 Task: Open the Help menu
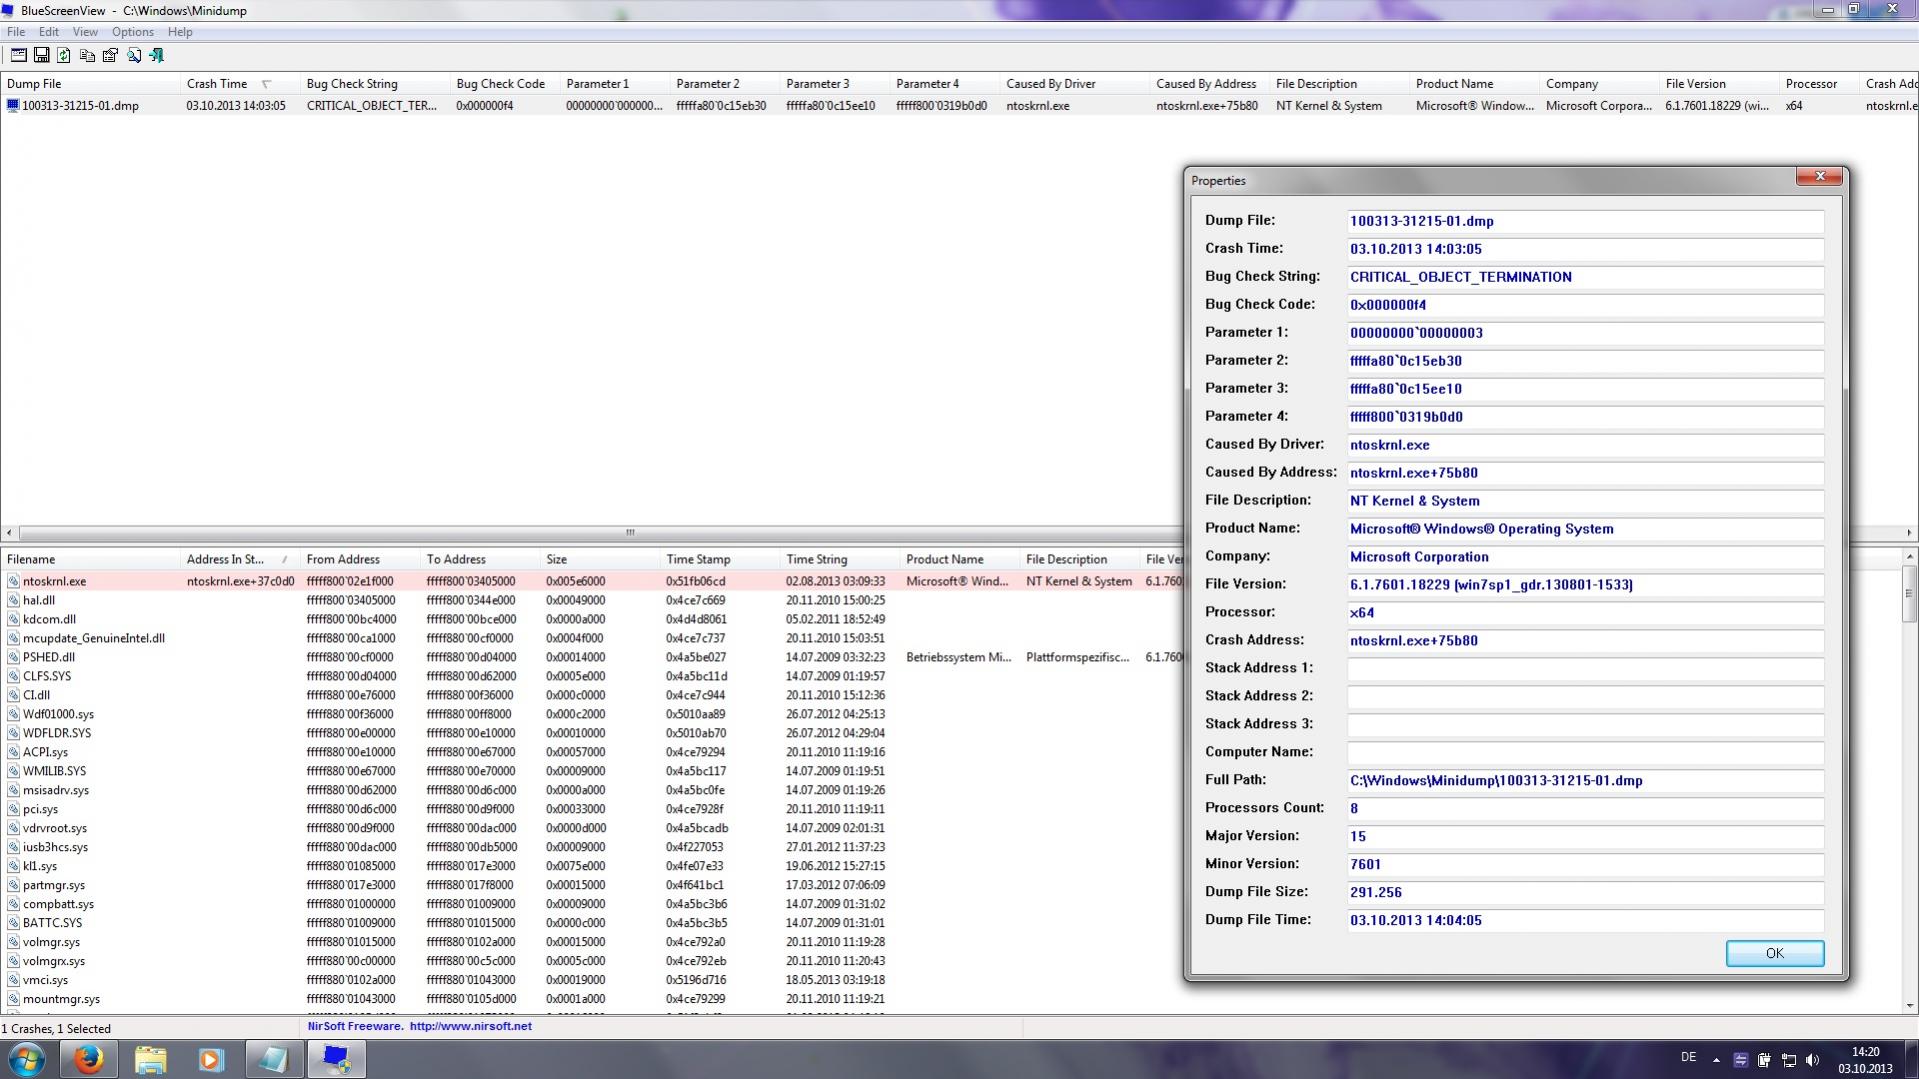180,32
